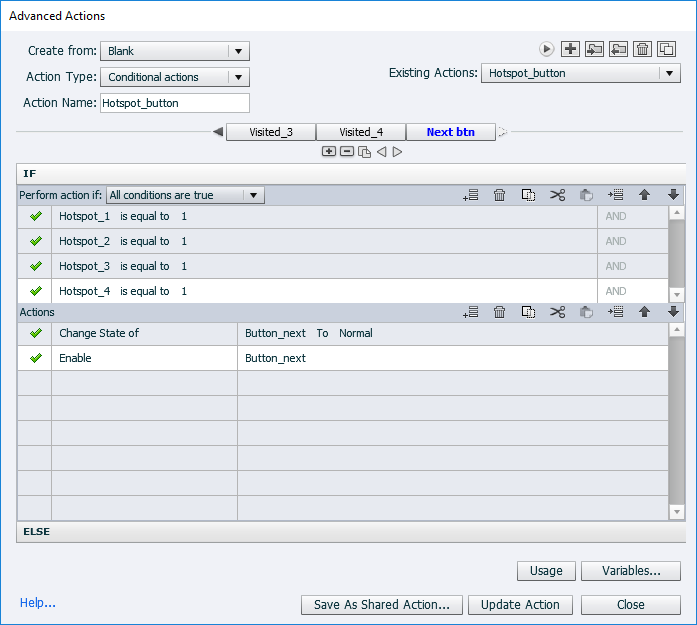Toggle the checkmark for the Hotspot_2 condition
This screenshot has width=697, height=625.
click(x=36, y=241)
